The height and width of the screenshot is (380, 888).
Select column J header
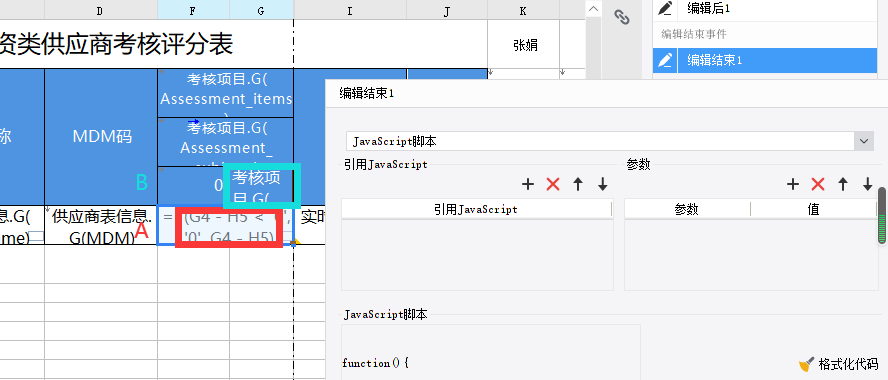click(x=447, y=10)
